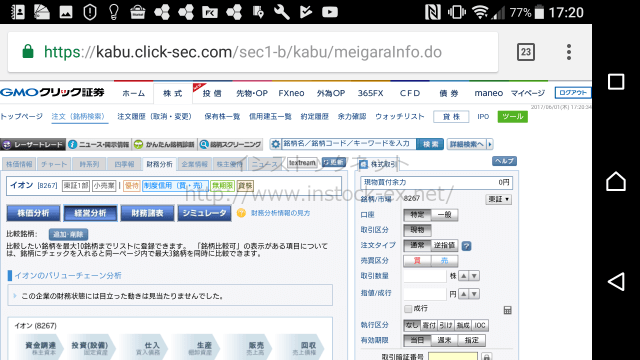The image size is (640, 360).
Task: Select 逆指値 order type
Action: tap(444, 245)
